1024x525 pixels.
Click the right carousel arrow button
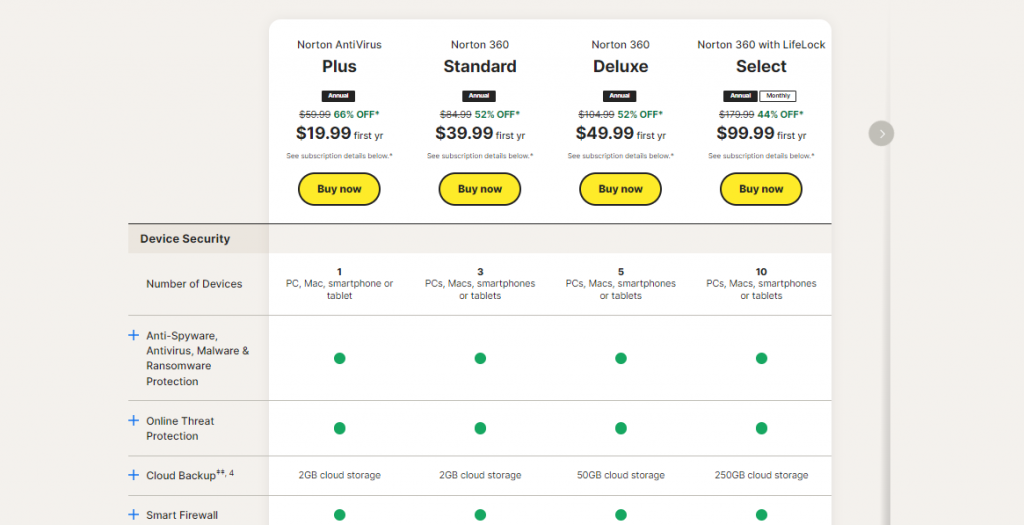point(881,133)
